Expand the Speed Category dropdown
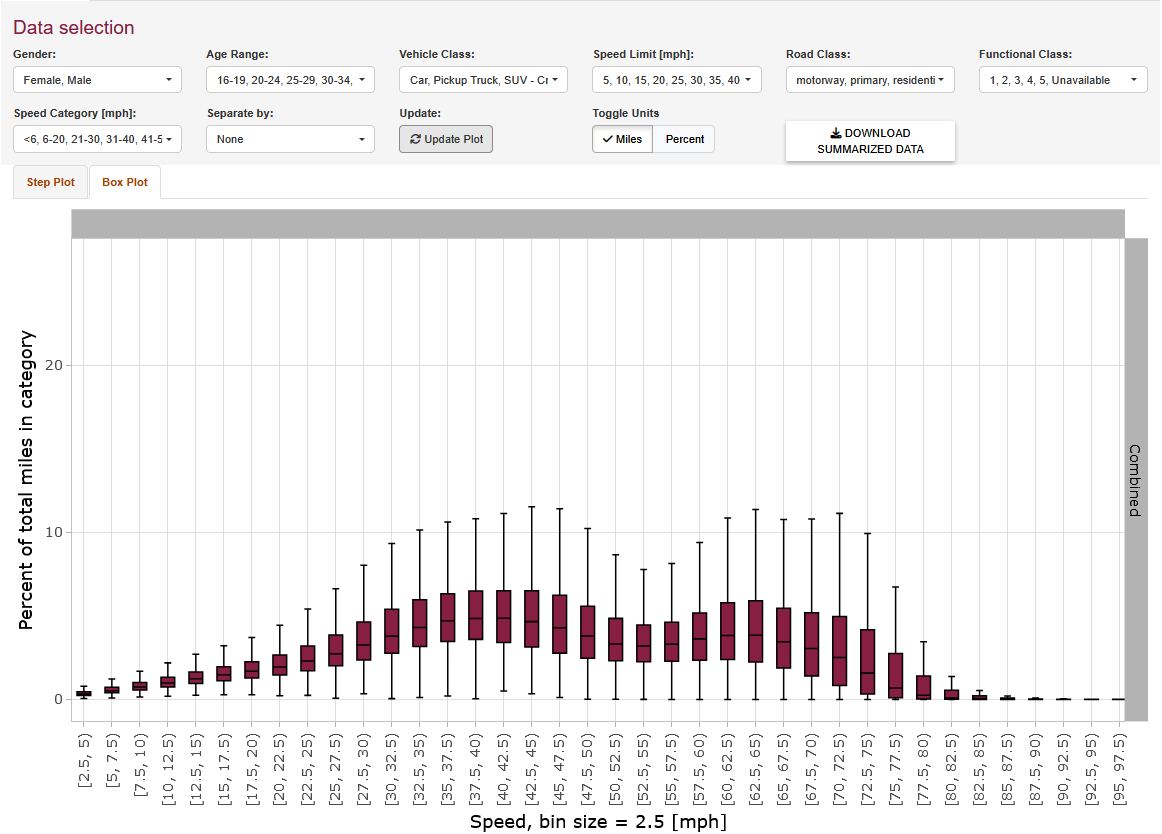 (97, 140)
